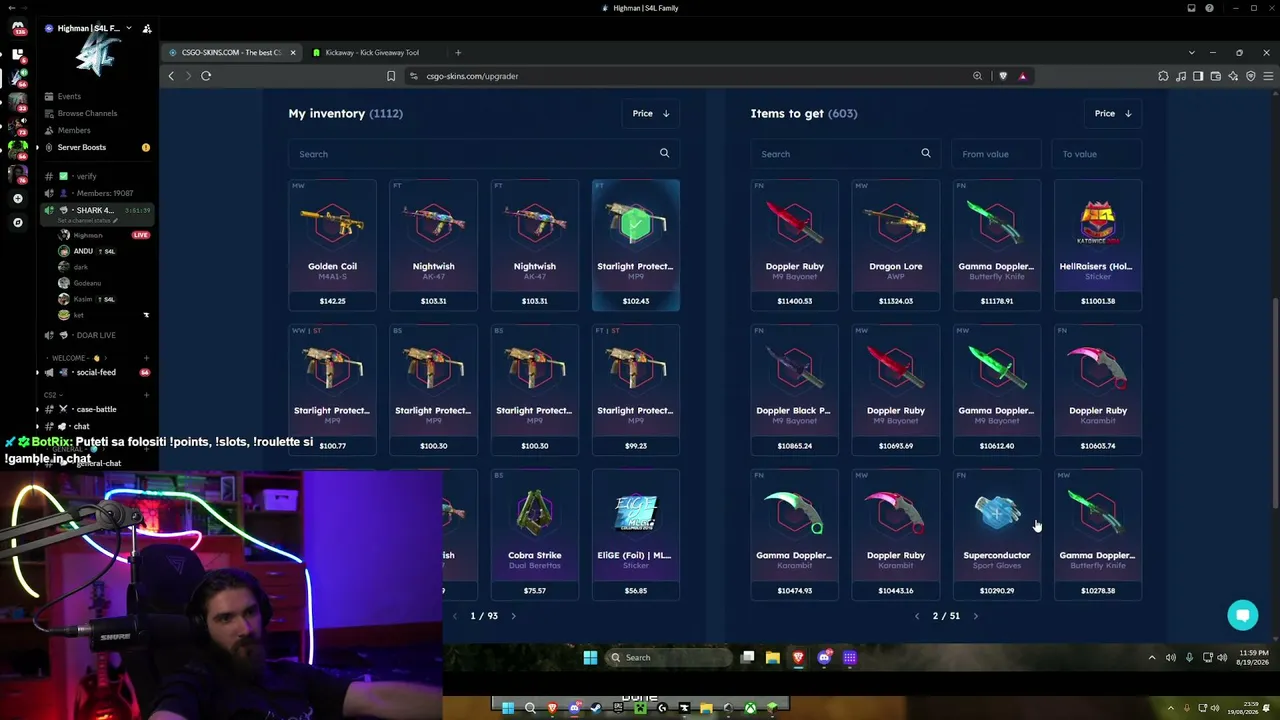Click the To value input field
Screen dimensions: 1280x720
pyautogui.click(x=1097, y=154)
